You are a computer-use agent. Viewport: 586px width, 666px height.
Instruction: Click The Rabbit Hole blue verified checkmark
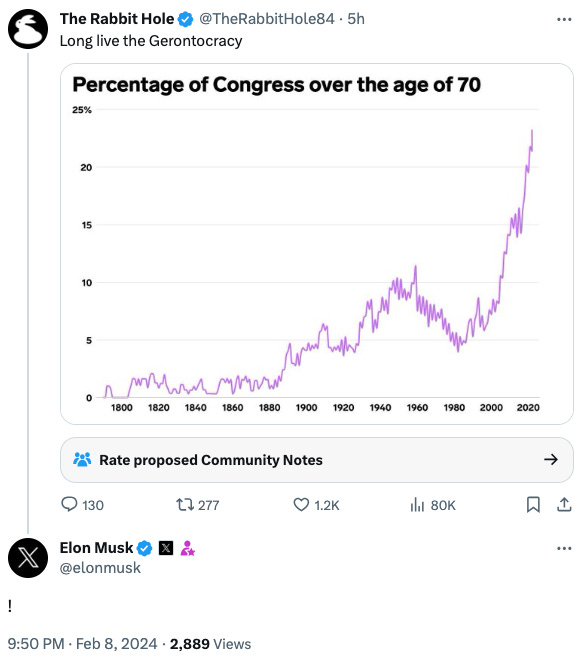(185, 19)
